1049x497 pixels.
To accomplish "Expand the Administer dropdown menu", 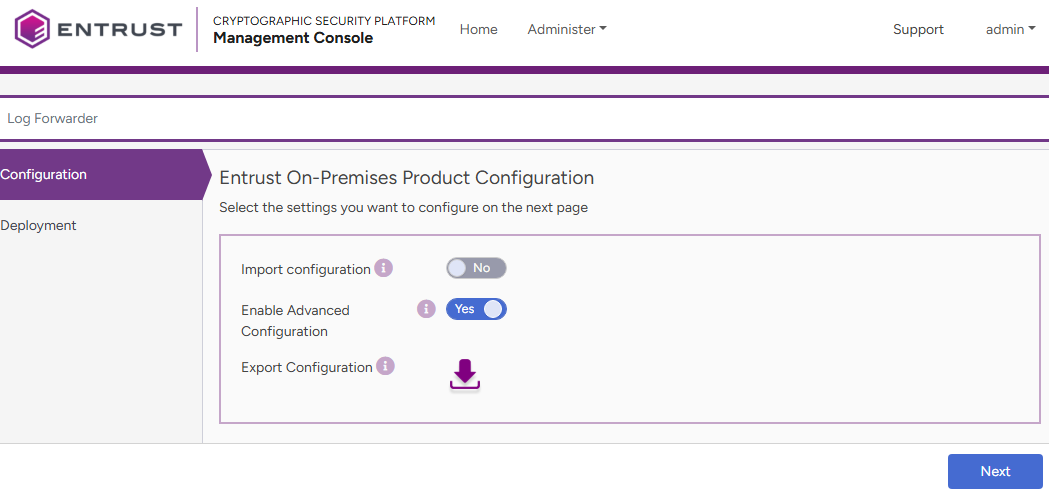I will (x=567, y=30).
